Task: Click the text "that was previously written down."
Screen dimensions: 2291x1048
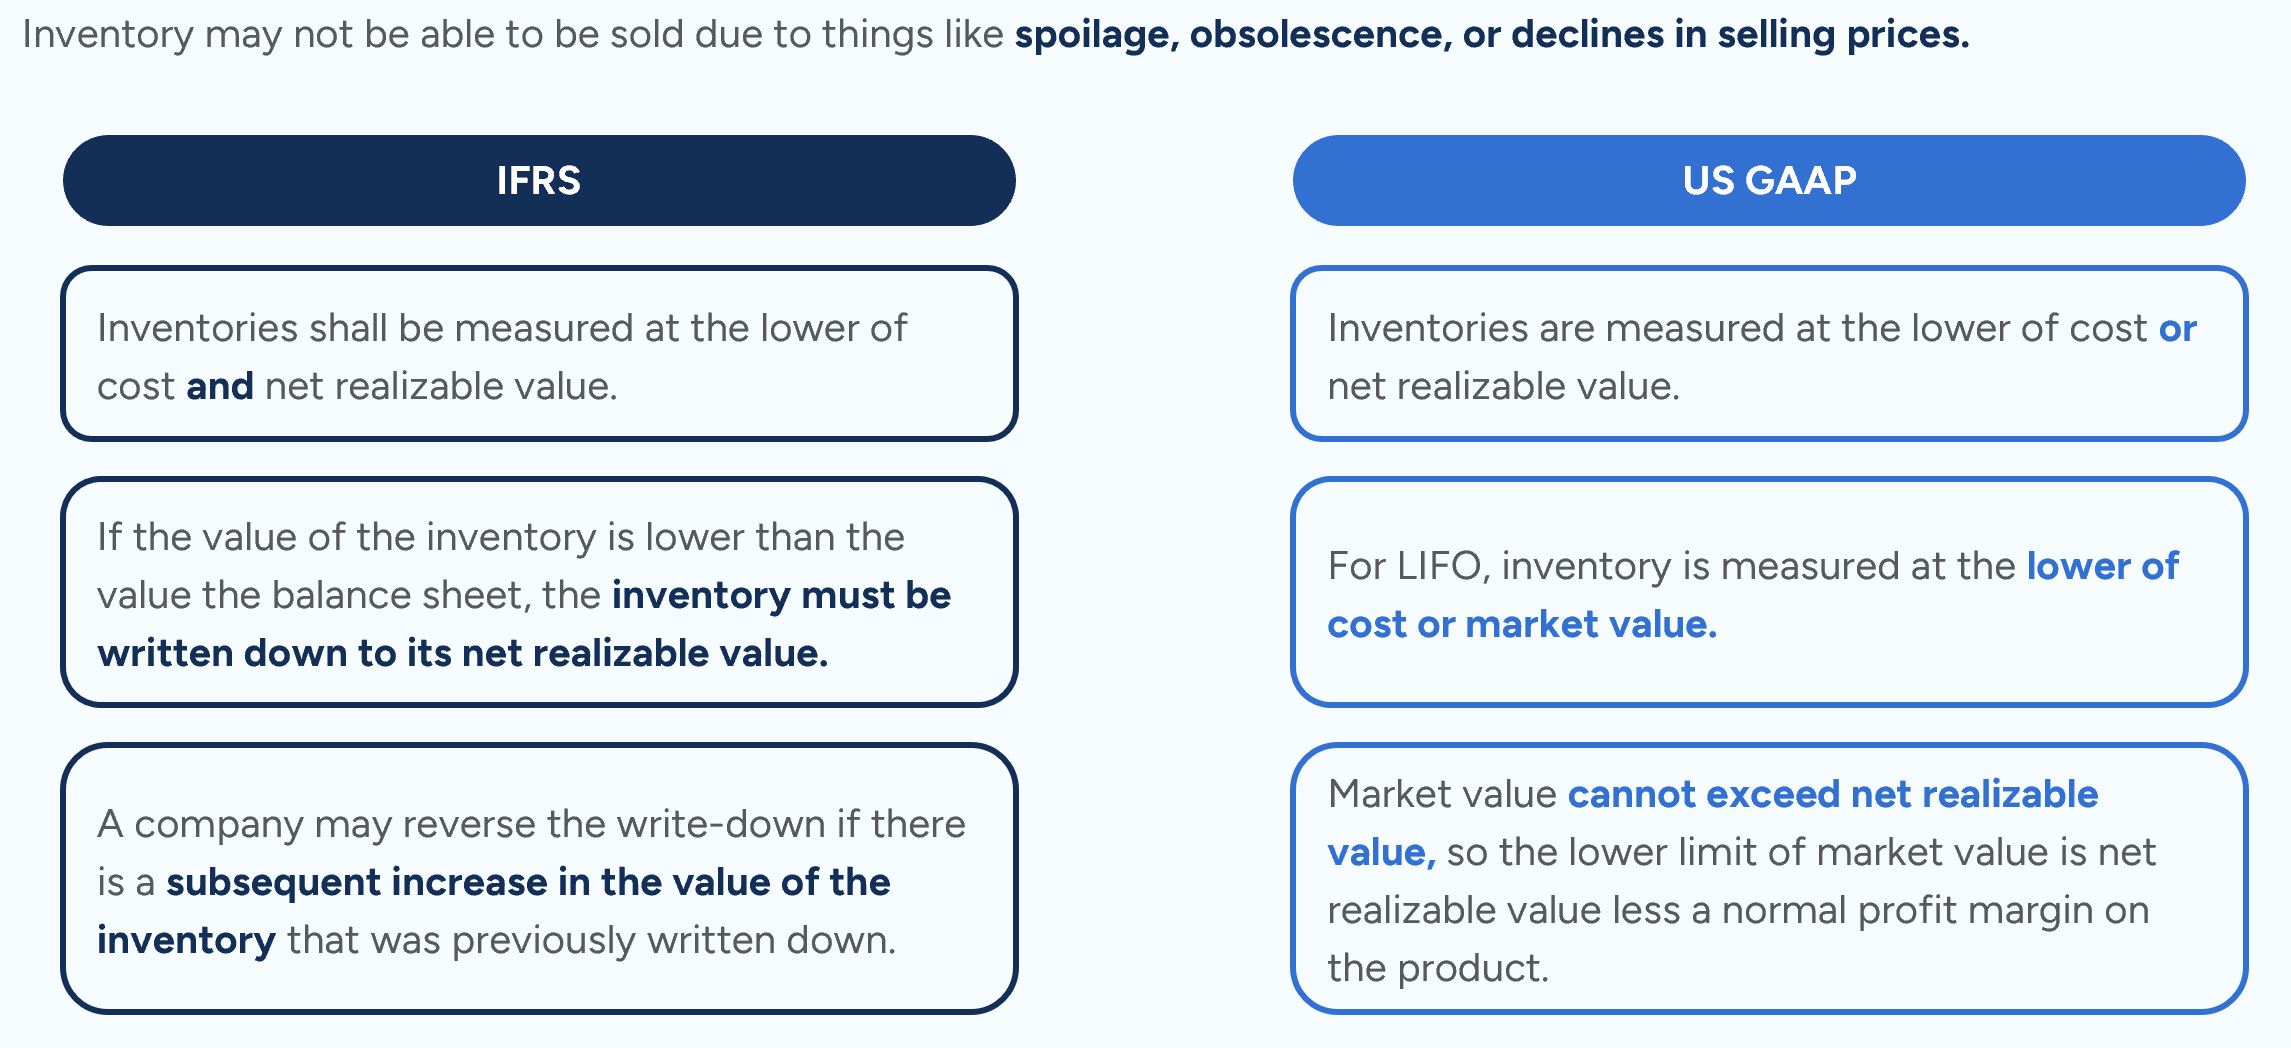Action: [x=591, y=940]
